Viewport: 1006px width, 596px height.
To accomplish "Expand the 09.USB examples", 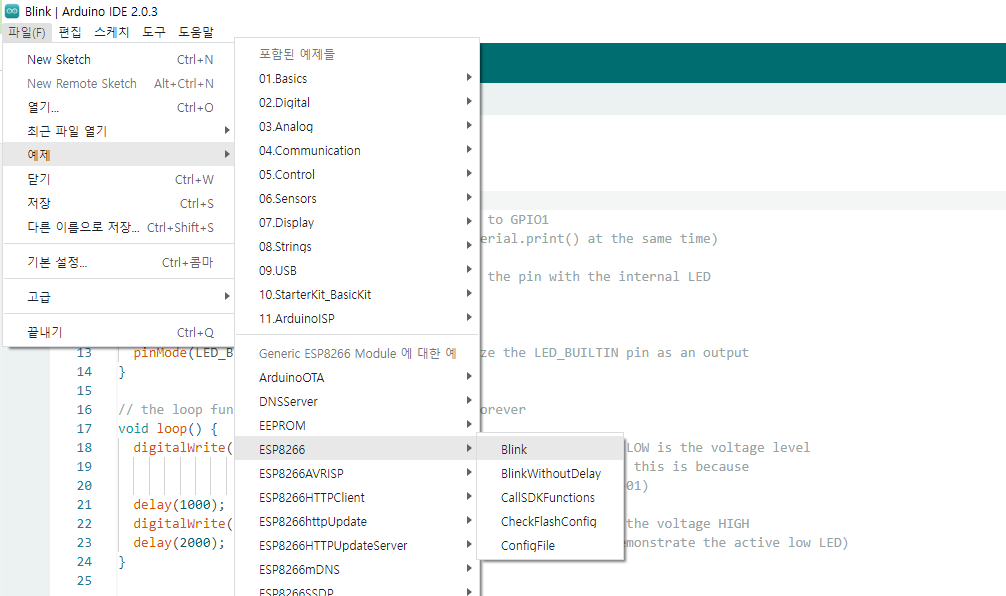I will [x=357, y=271].
